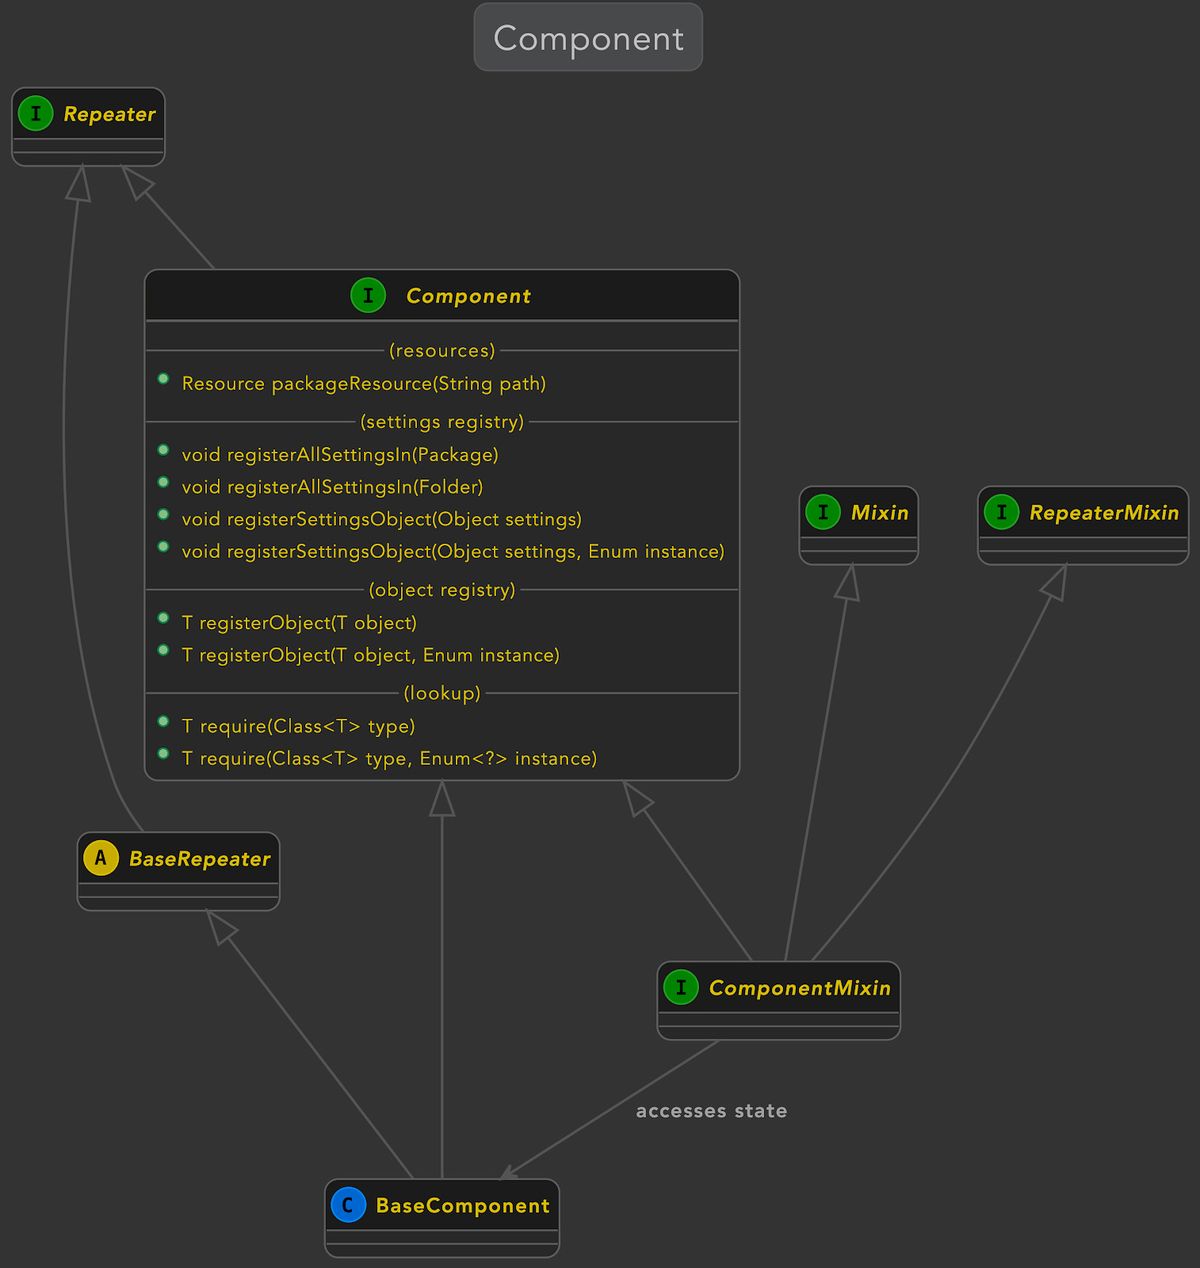
Task: Select the green I icon next to Mixin
Action: (x=823, y=512)
